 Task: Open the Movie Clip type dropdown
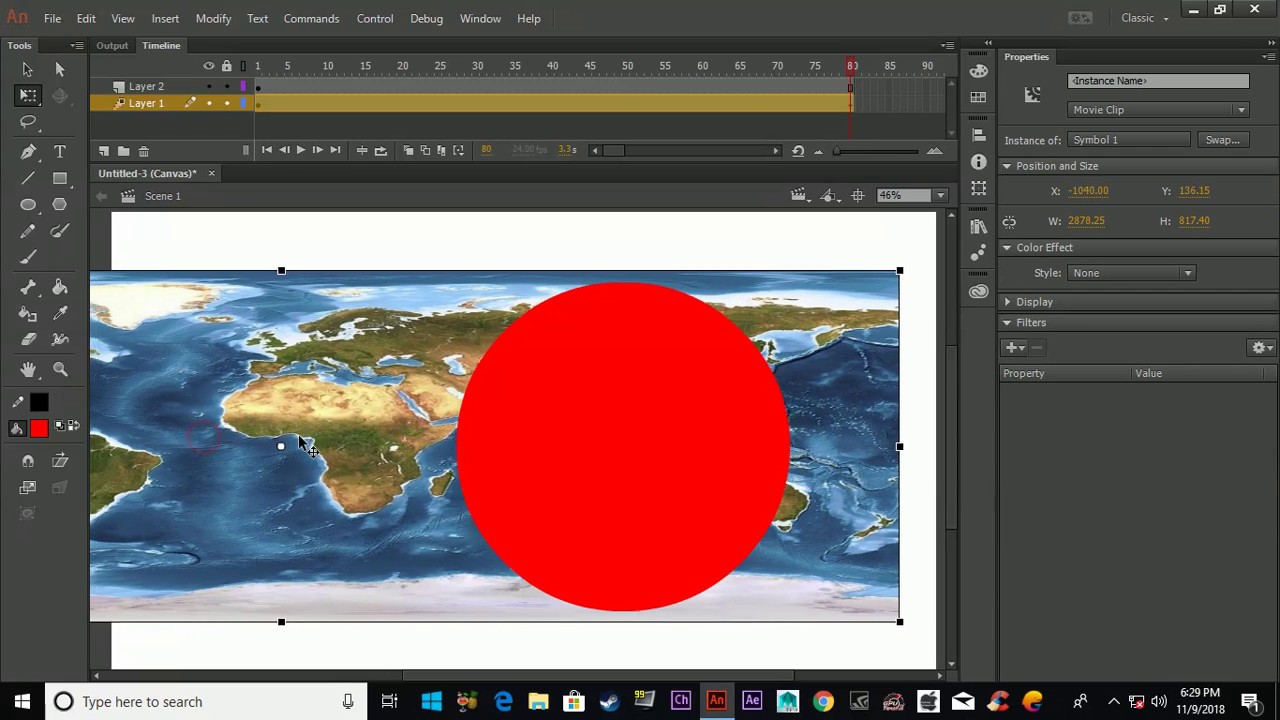[1158, 110]
